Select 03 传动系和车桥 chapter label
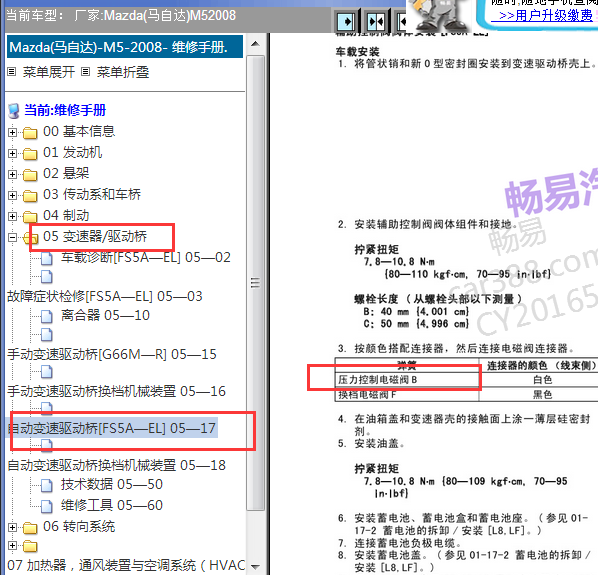This screenshot has width=598, height=575. (92, 194)
